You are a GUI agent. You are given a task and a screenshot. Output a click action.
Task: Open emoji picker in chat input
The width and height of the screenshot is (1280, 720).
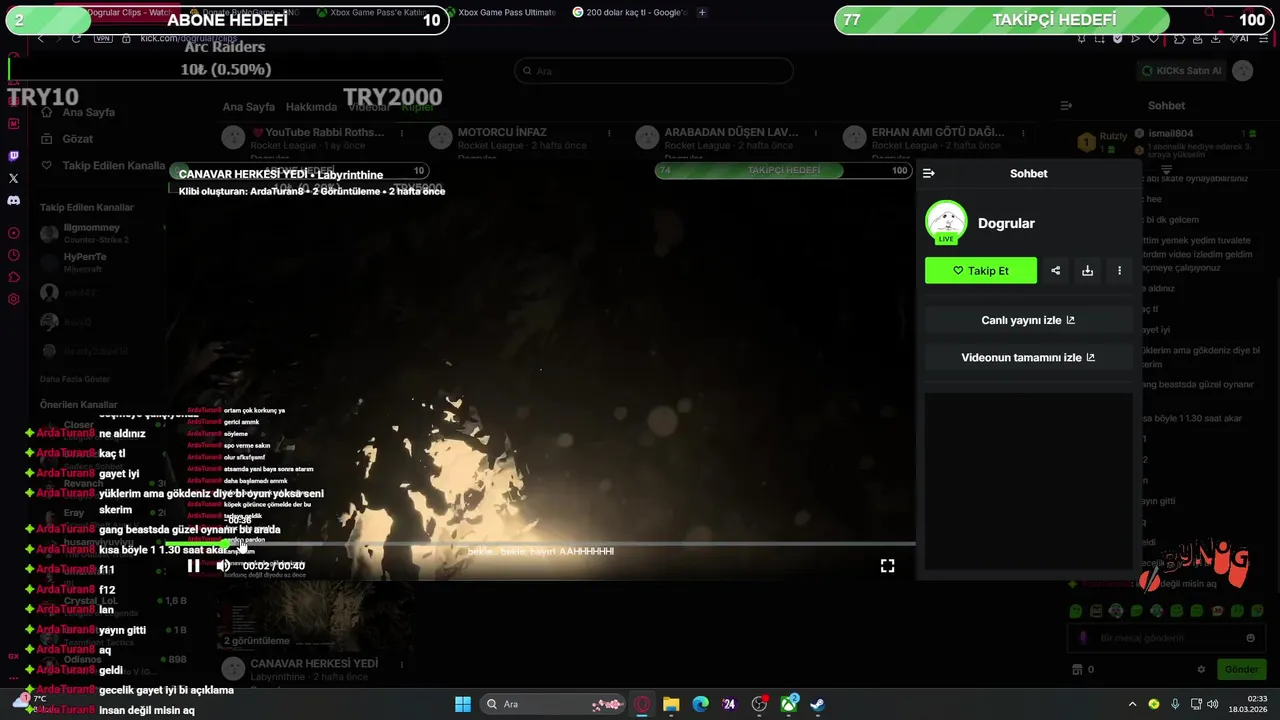tap(1250, 638)
